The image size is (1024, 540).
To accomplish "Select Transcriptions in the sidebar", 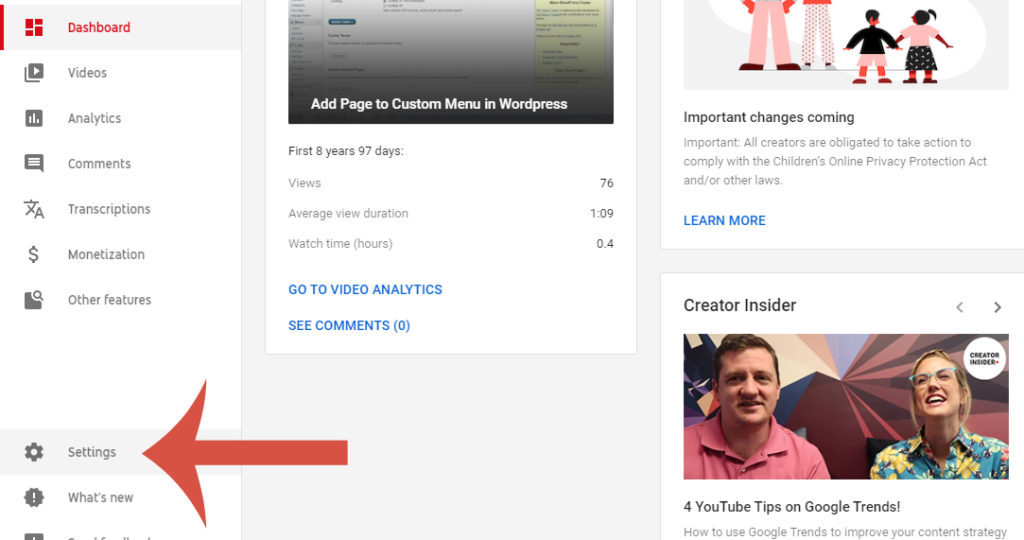I will point(120,209).
